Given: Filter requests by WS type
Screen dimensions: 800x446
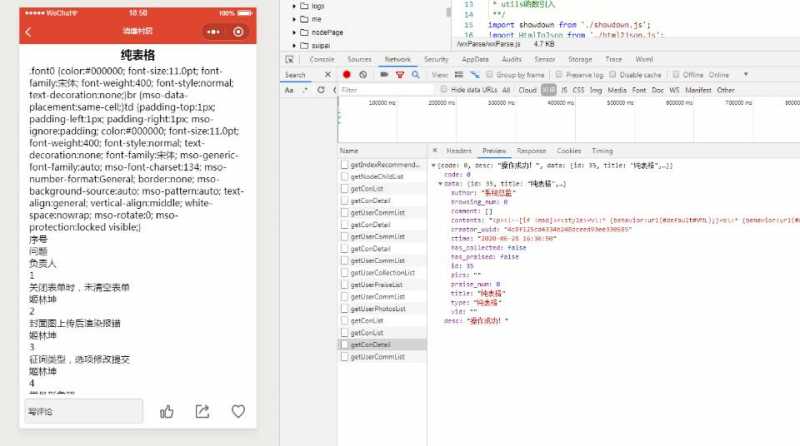Looking at the screenshot, I should [x=674, y=90].
